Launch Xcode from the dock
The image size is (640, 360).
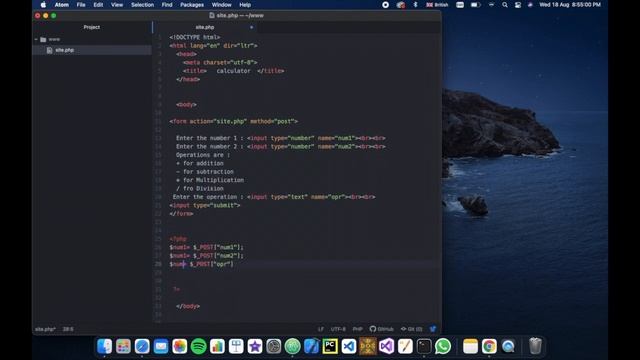pyautogui.click(x=311, y=346)
